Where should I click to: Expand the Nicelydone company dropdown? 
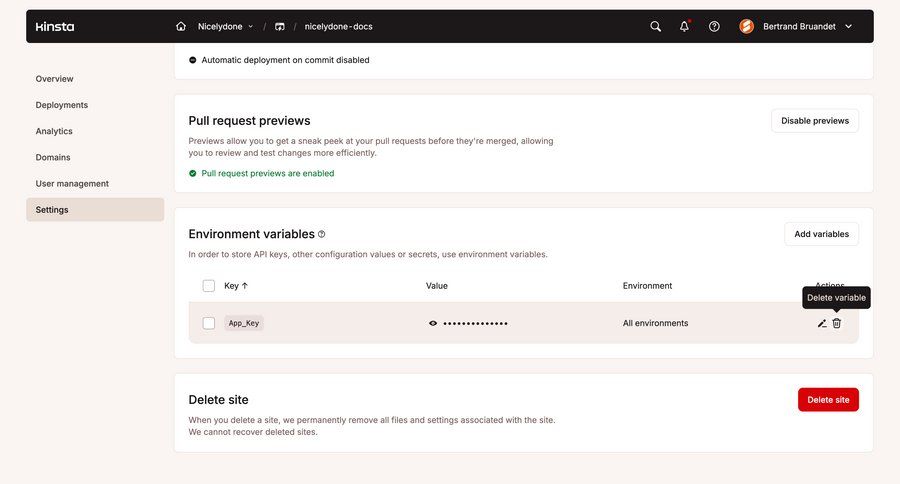pyautogui.click(x=250, y=26)
